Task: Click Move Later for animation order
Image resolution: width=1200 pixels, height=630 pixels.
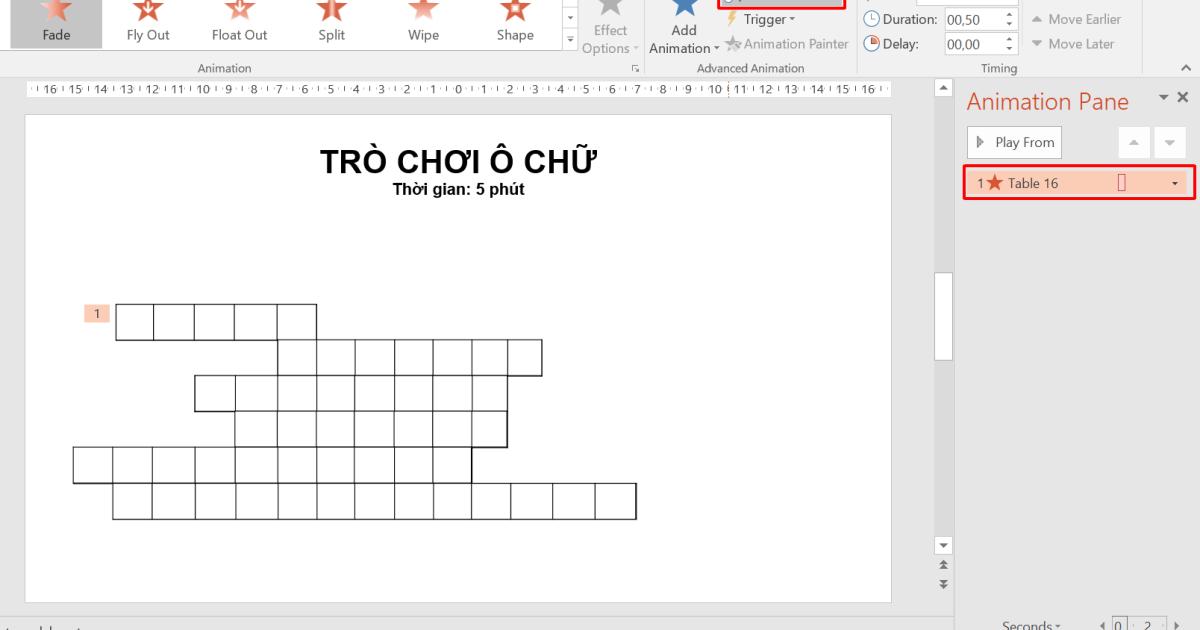Action: coord(1080,44)
